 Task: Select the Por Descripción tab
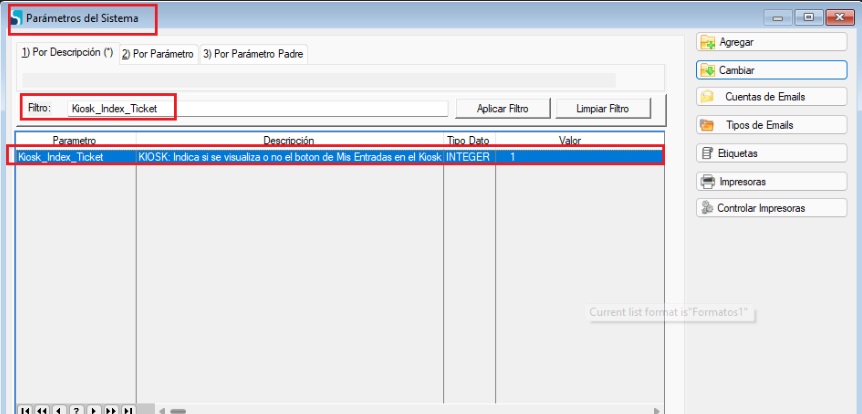click(x=67, y=54)
